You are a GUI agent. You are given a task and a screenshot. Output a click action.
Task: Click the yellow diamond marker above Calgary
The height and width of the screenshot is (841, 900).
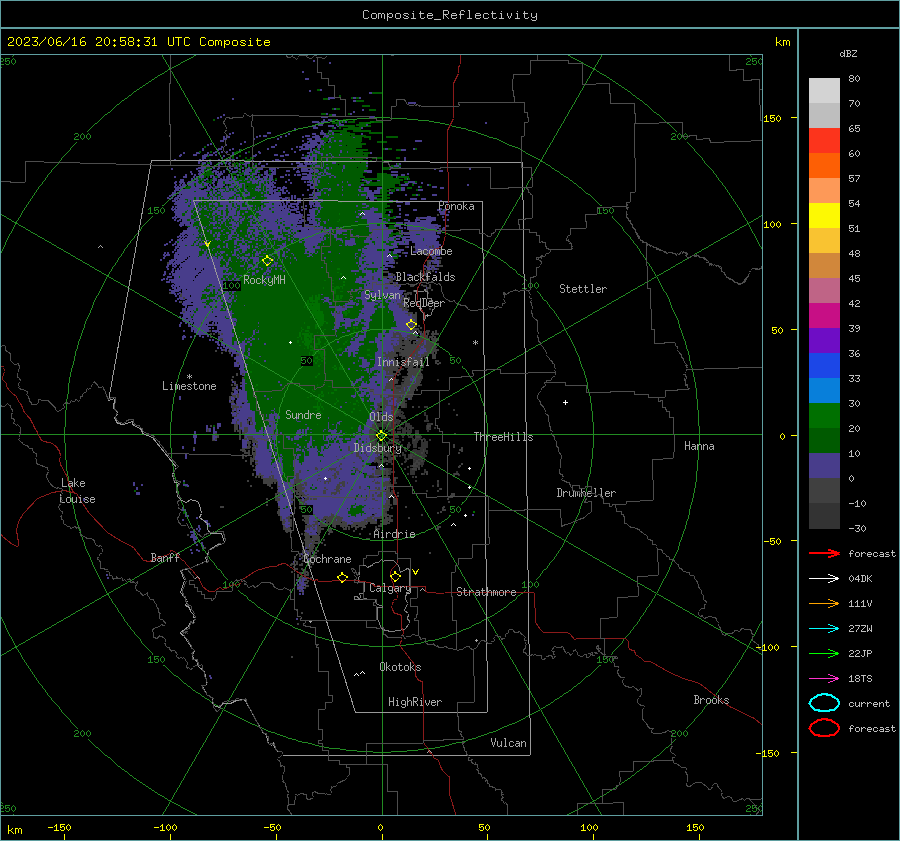[x=395, y=576]
